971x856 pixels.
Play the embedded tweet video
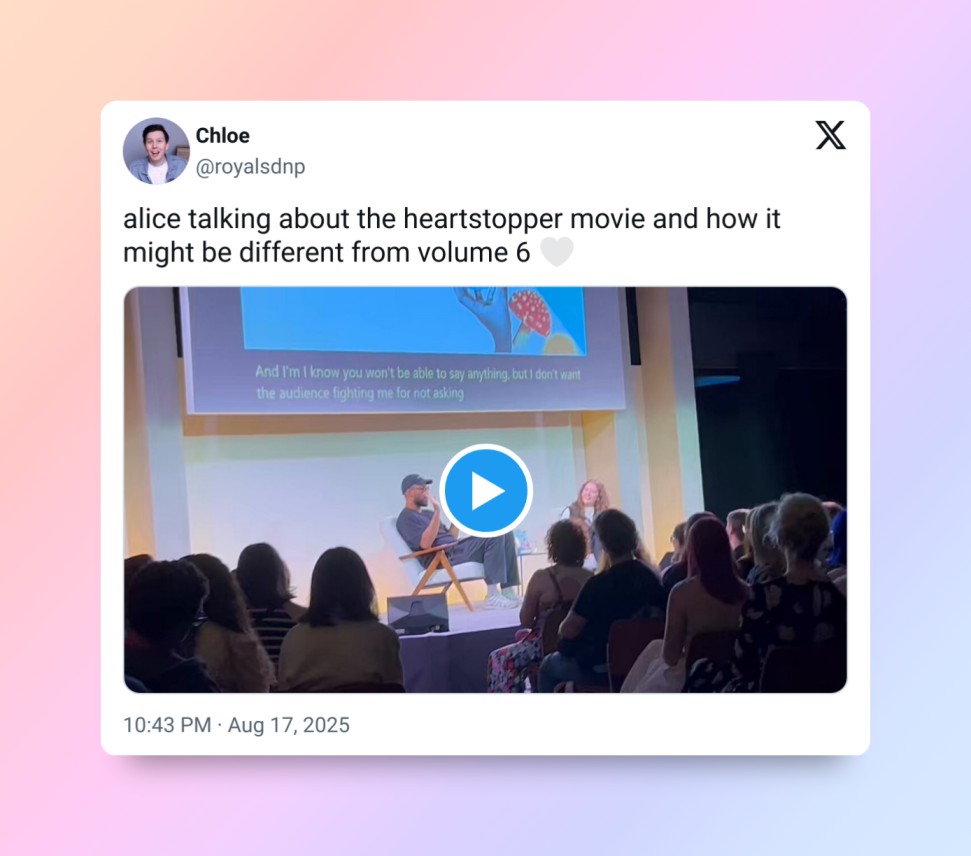pyautogui.click(x=486, y=491)
